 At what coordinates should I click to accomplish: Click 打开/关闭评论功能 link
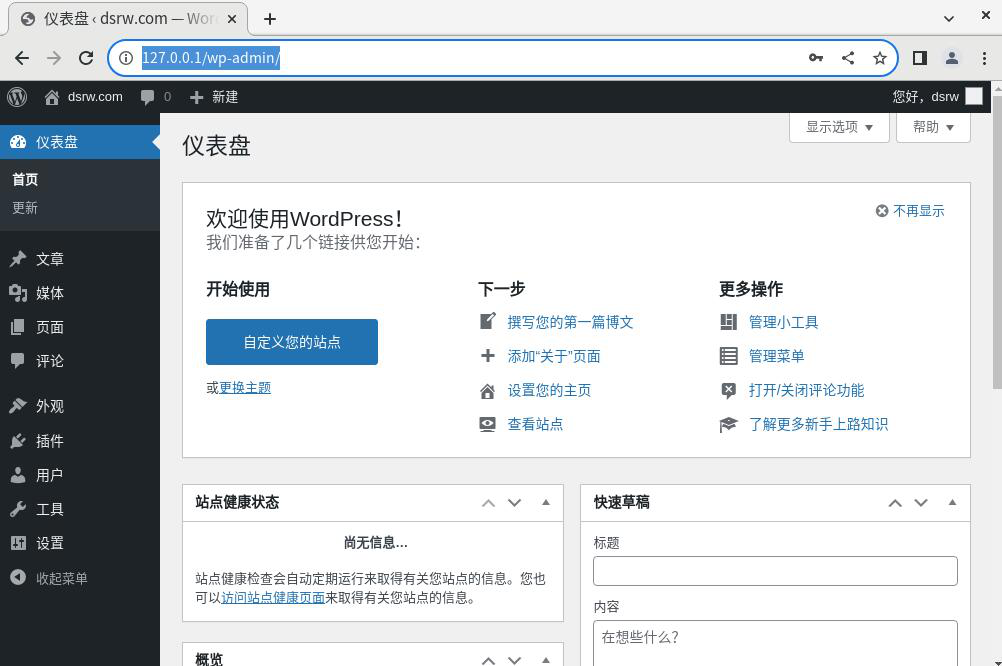pos(806,390)
